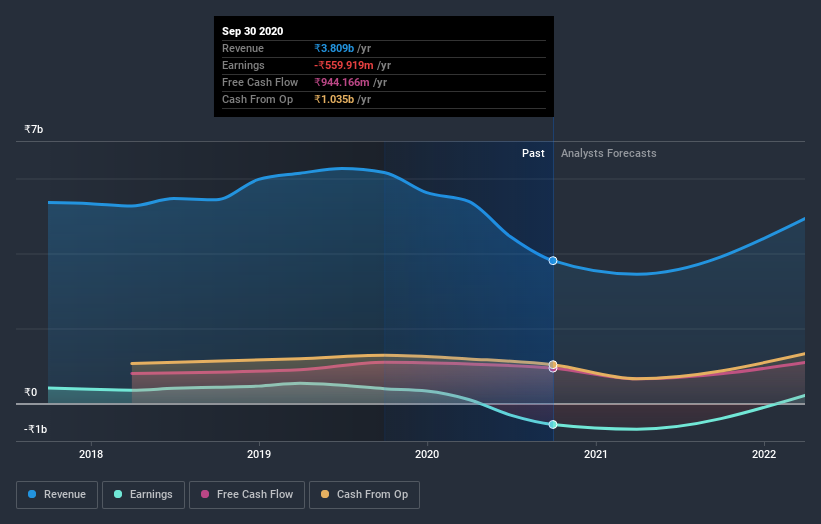821x524 pixels.
Task: Toggle the Cash From Op legend button
Action: pyautogui.click(x=364, y=495)
